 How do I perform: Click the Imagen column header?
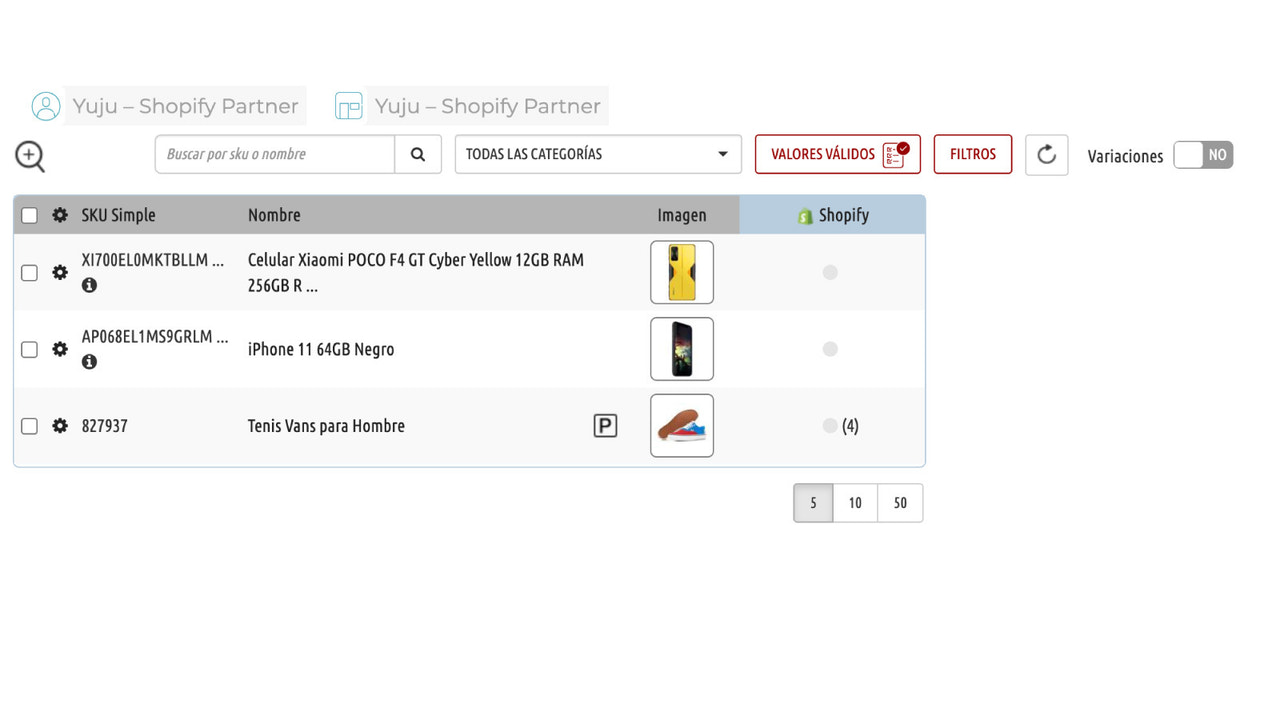coord(682,214)
